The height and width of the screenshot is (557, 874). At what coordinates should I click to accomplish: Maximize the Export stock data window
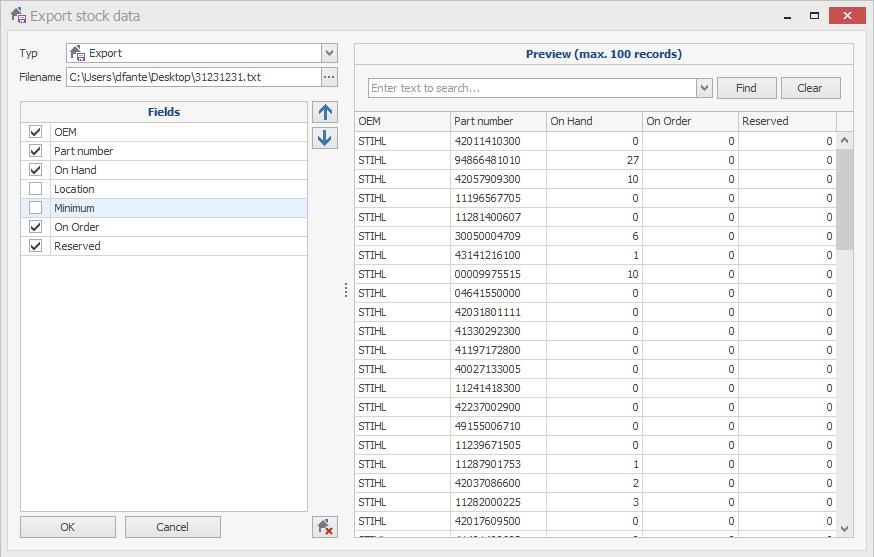click(814, 16)
